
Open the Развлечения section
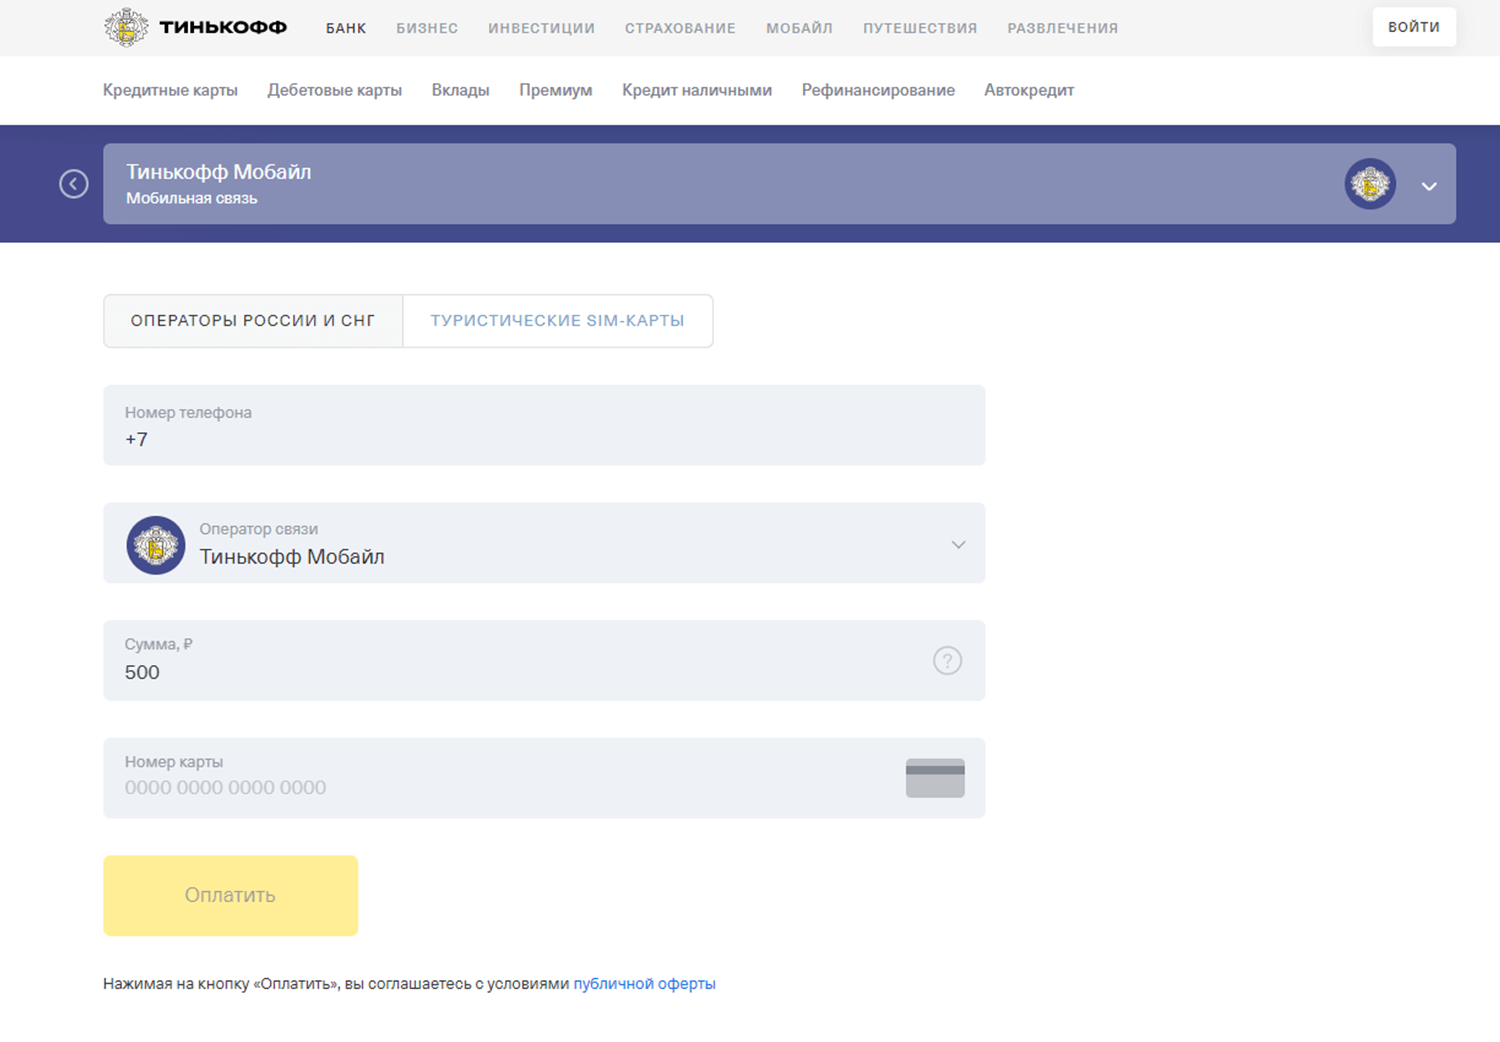(1063, 28)
